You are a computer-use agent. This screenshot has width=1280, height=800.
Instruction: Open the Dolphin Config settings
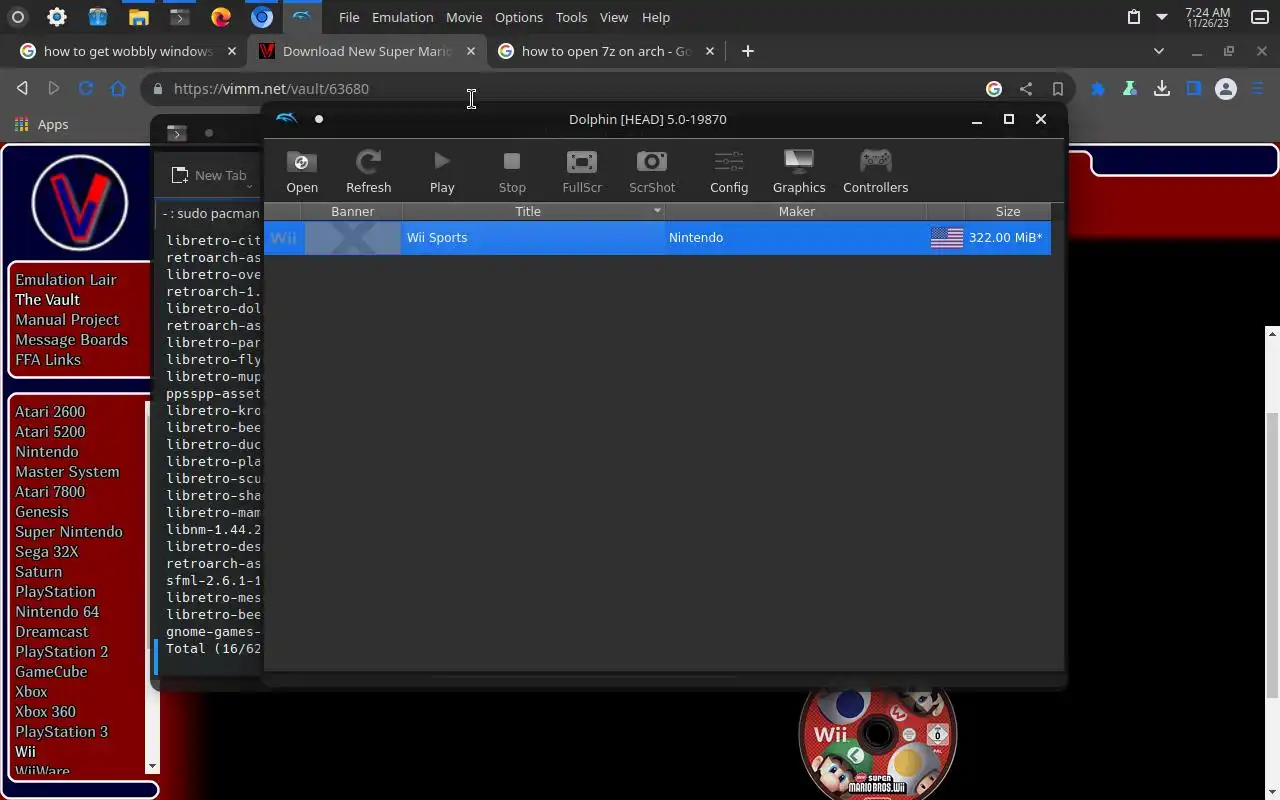(x=729, y=171)
